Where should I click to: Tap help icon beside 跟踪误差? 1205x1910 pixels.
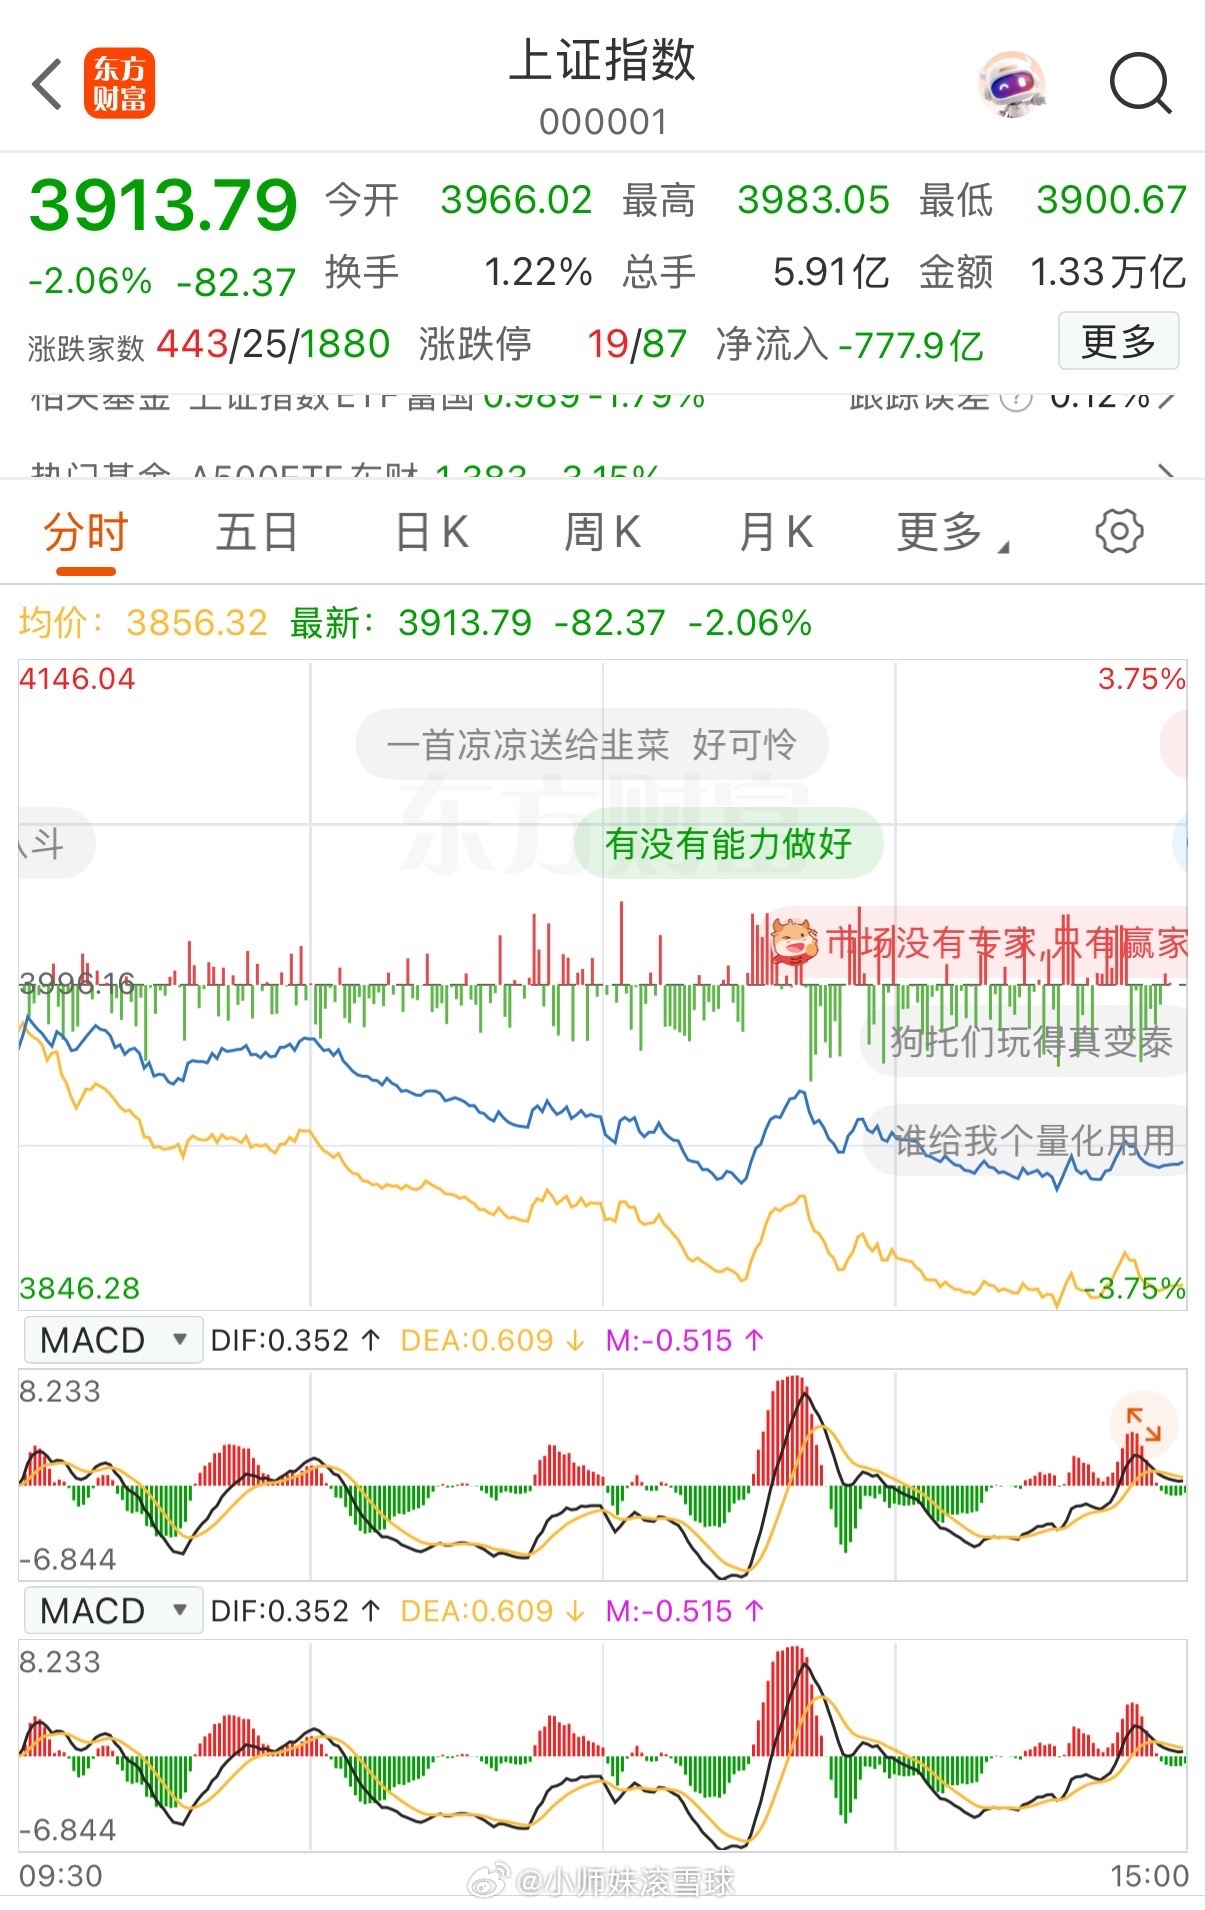[1016, 400]
